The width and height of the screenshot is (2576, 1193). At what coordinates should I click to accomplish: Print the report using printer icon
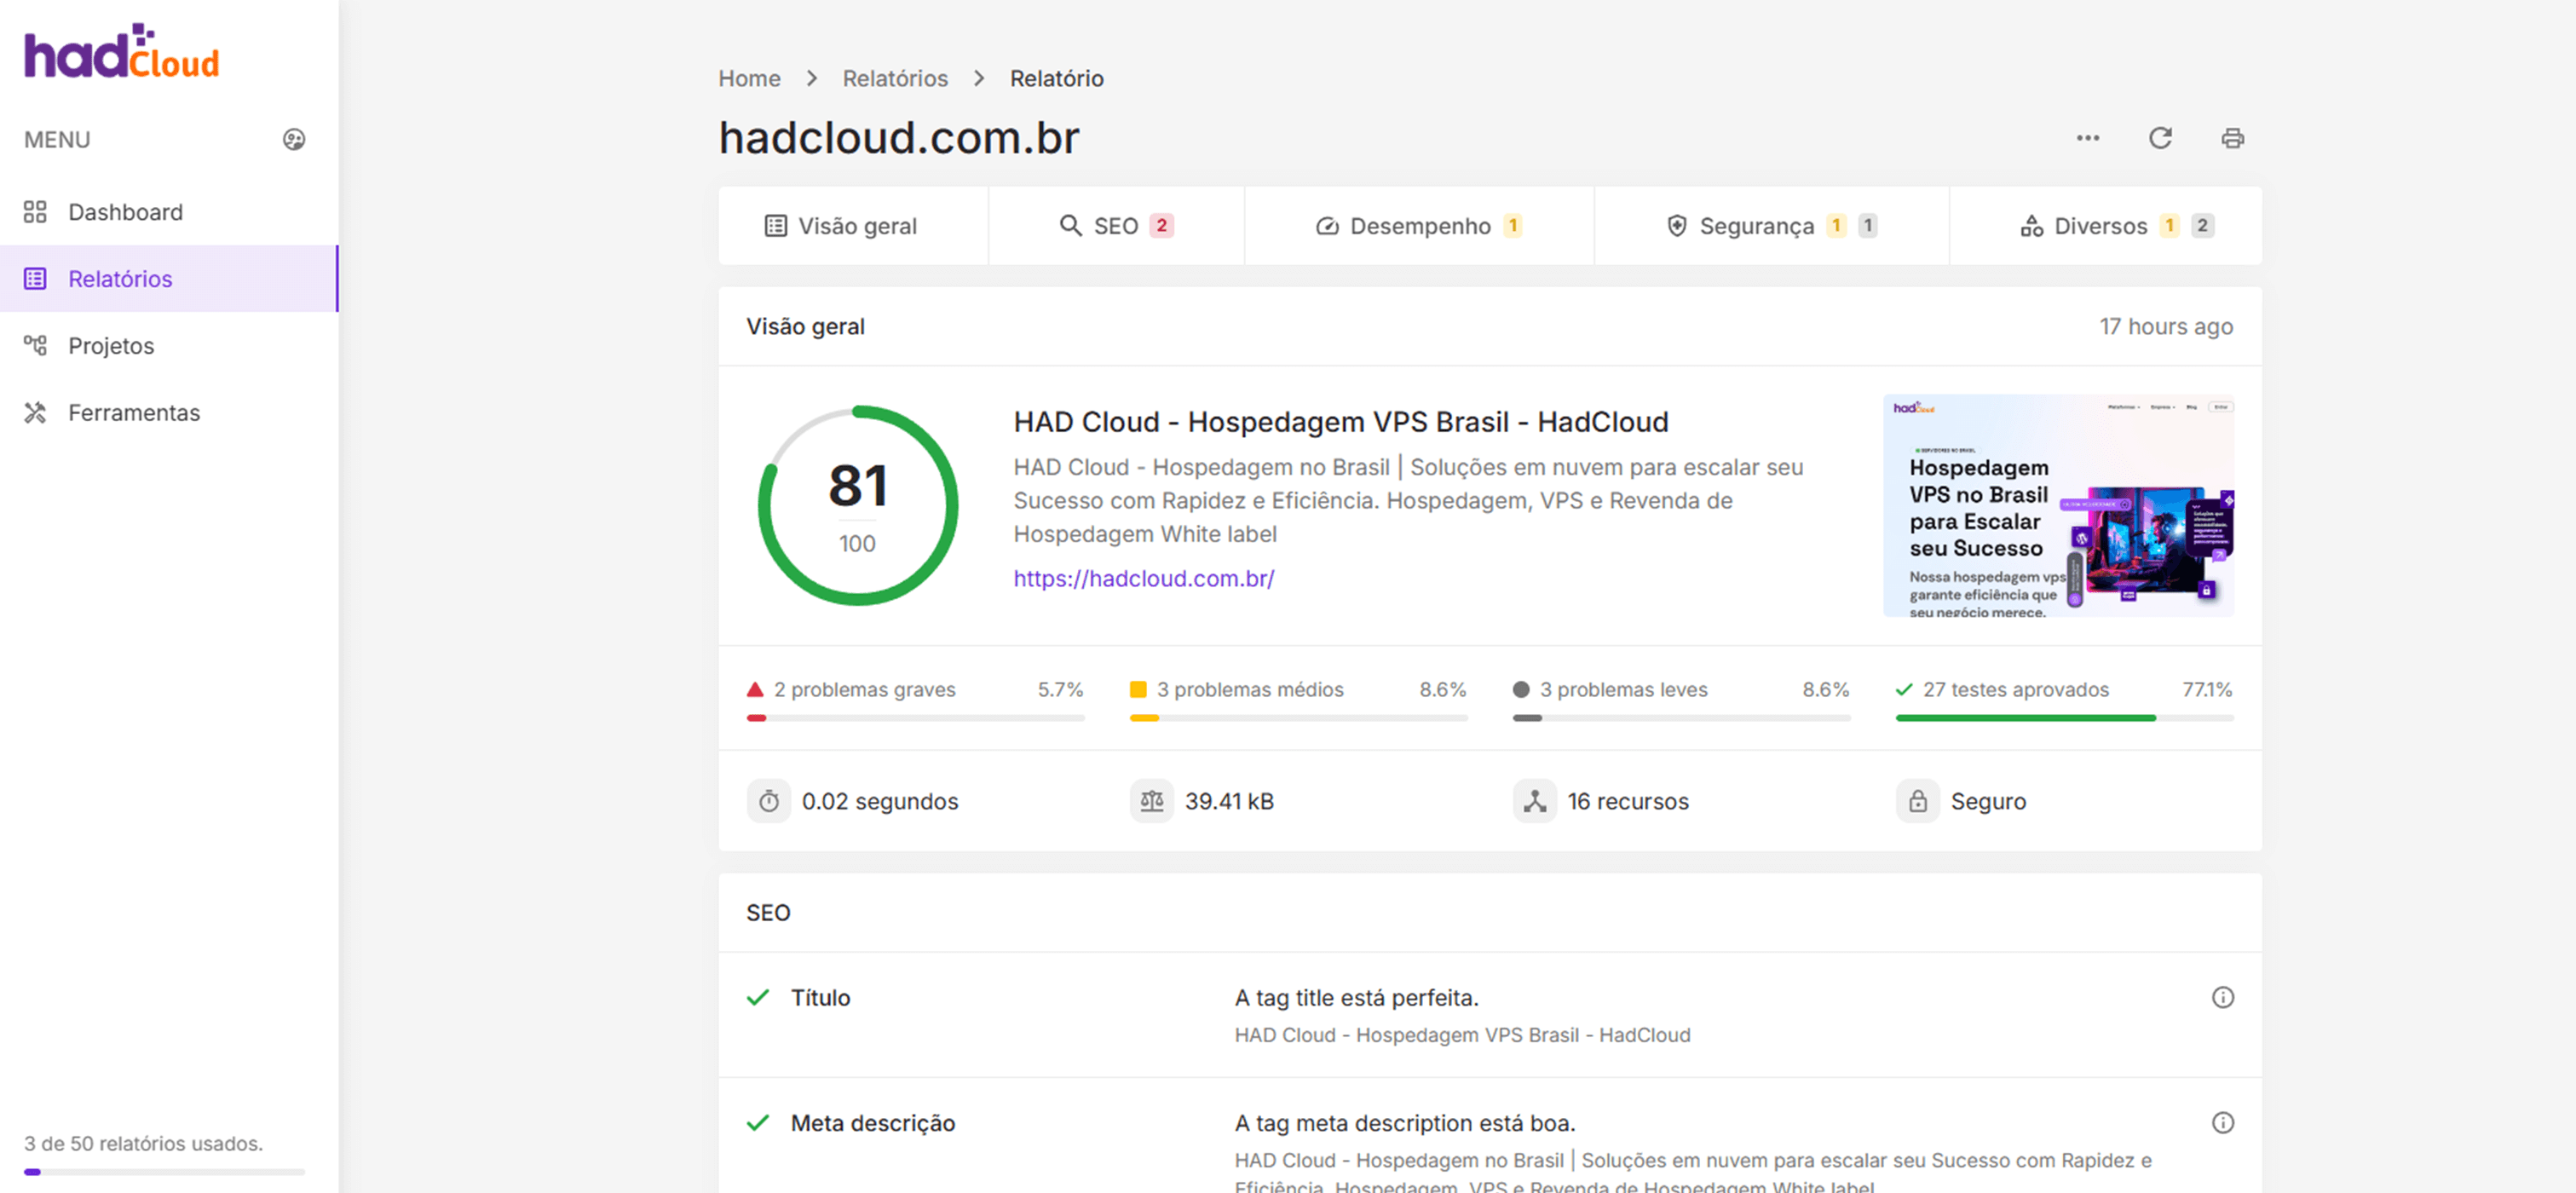pos(2232,138)
